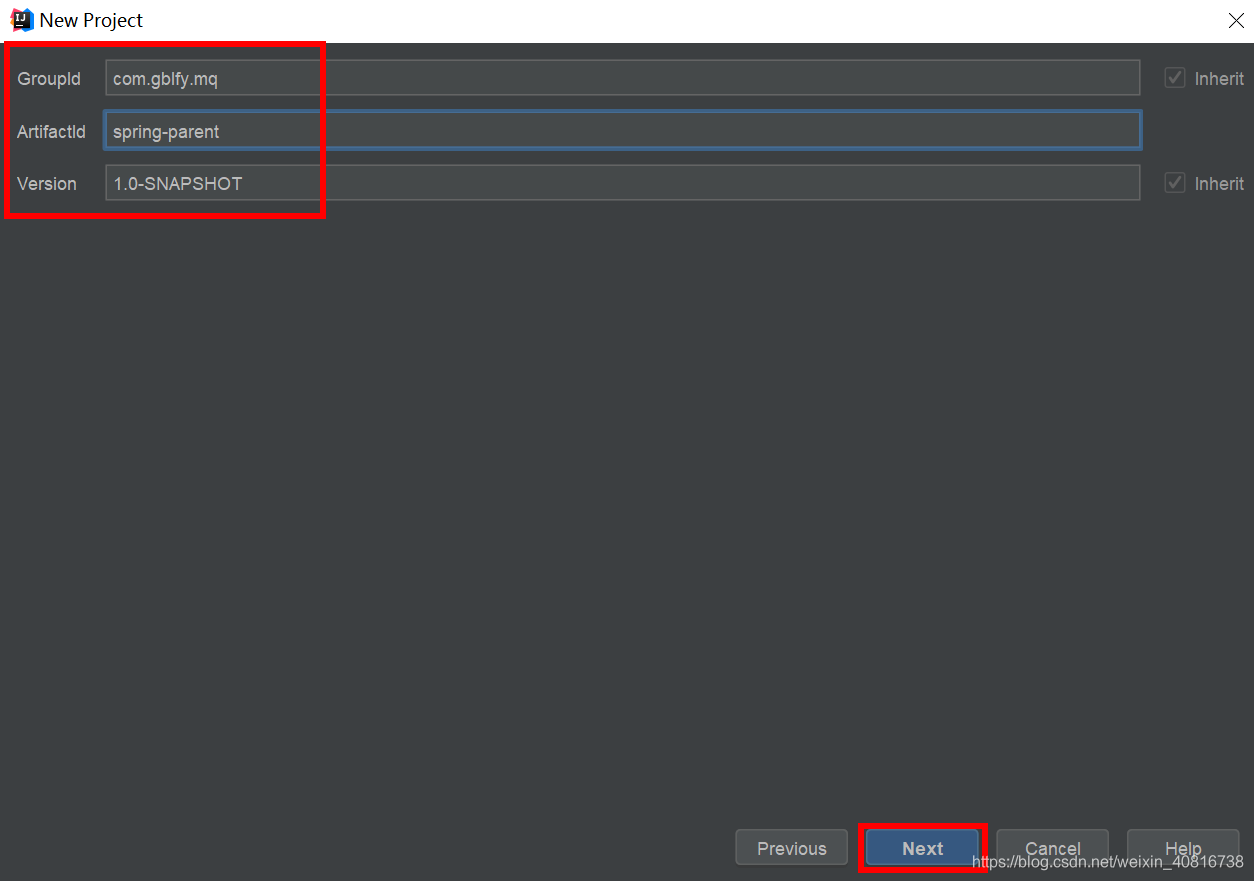Viewport: 1254px width, 881px height.
Task: Click the ArtifactId label text
Action: (x=52, y=131)
